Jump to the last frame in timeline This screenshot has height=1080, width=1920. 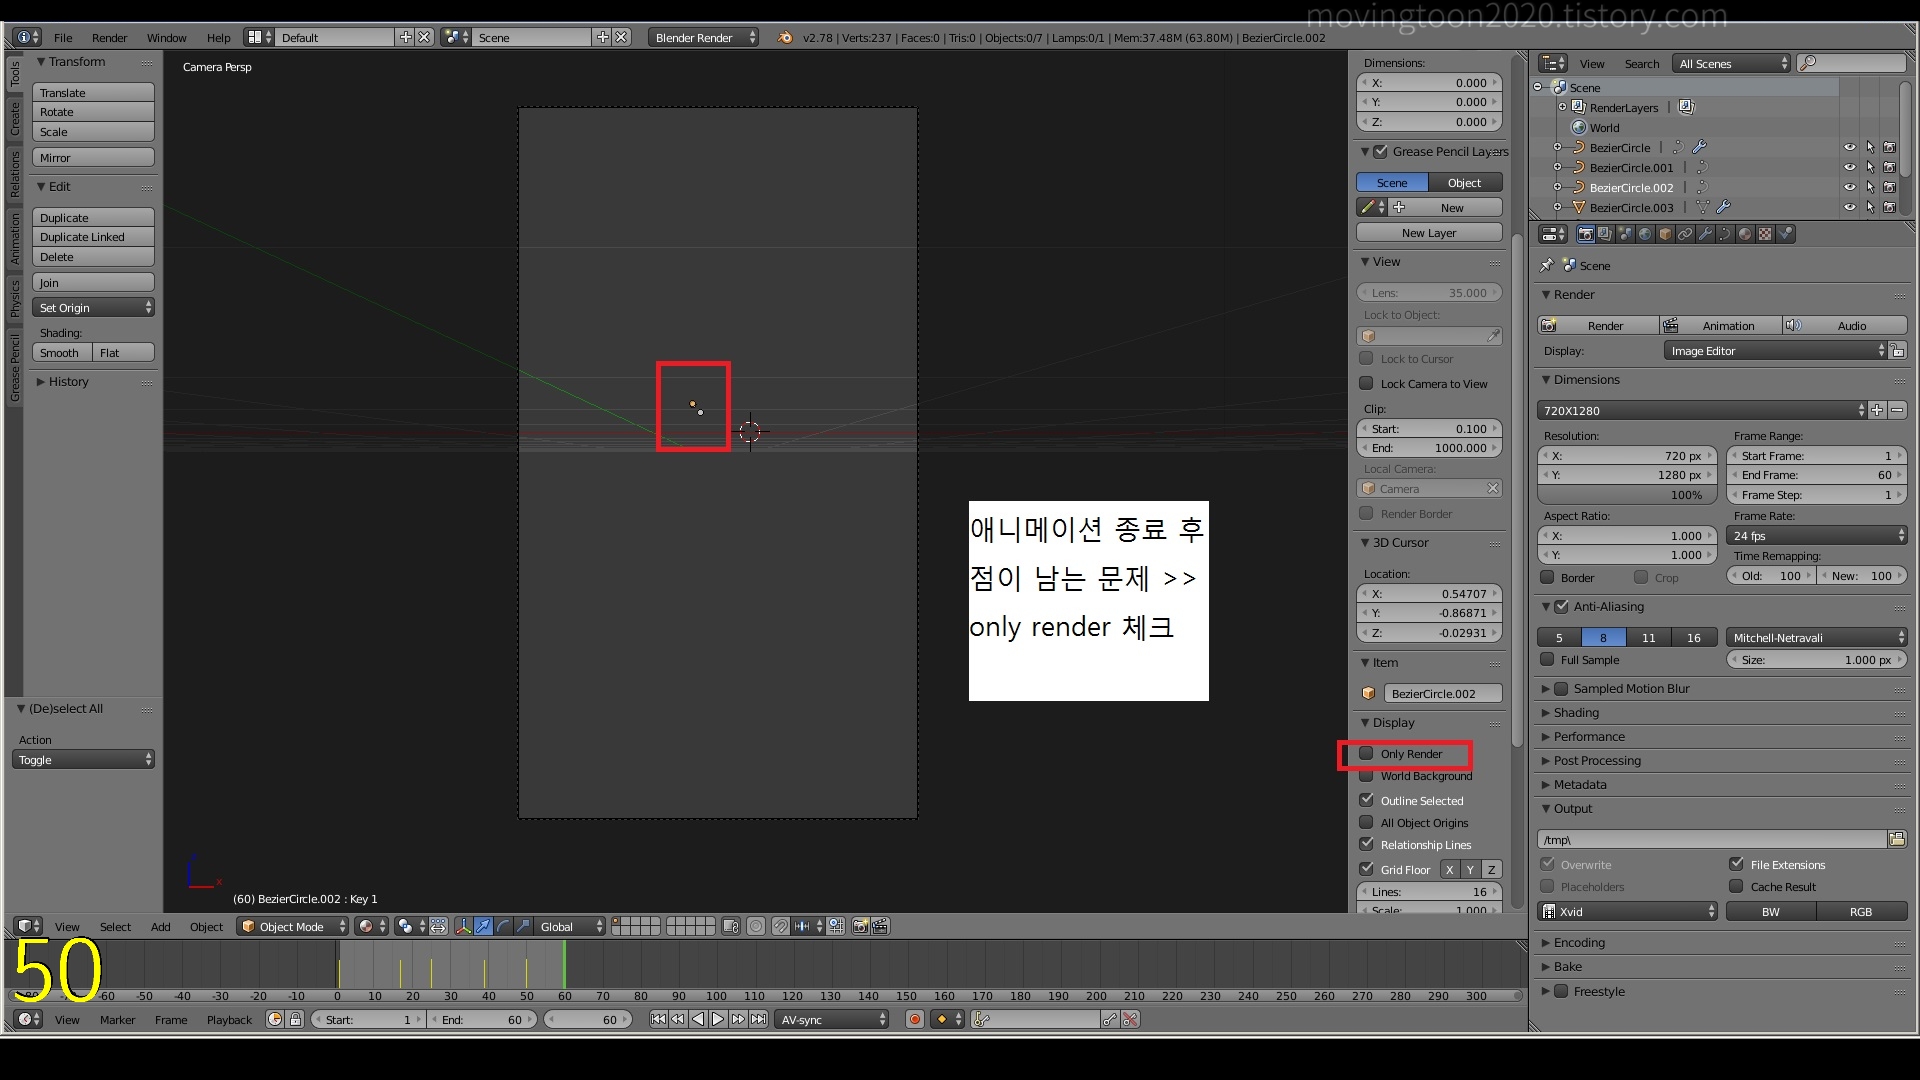pos(759,1020)
